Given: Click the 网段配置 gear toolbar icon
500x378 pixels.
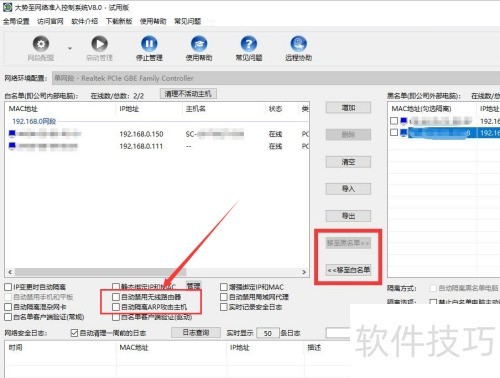Looking at the screenshot, I should [x=41, y=44].
